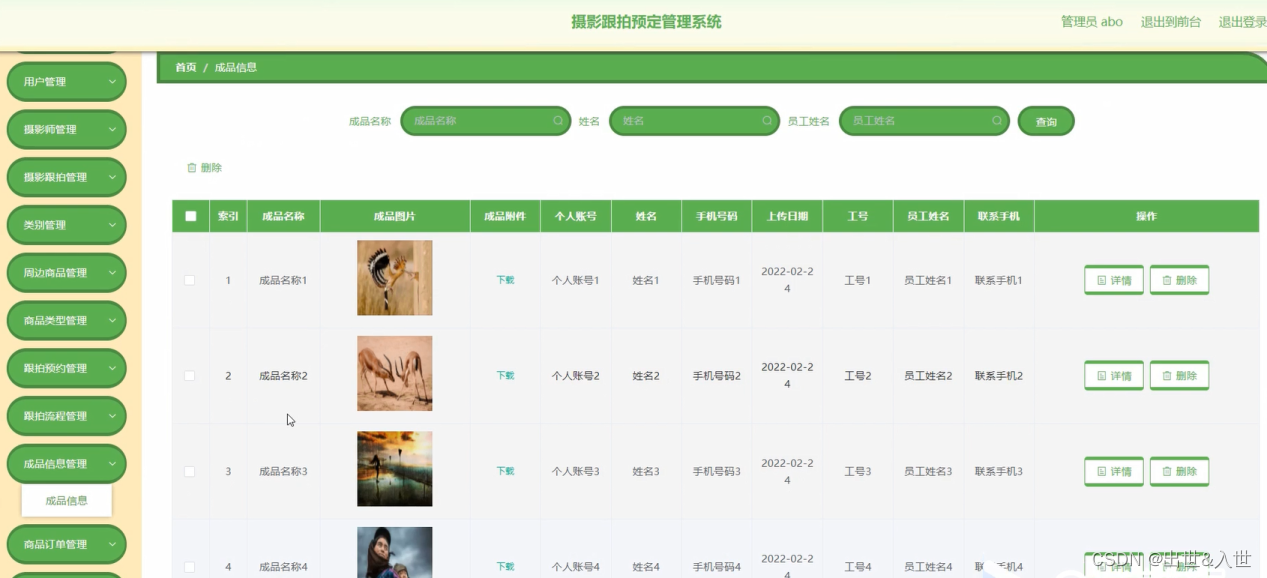This screenshot has height=578, width=1267.
Task: Click the 上传日期 column header
Action: coord(788,216)
